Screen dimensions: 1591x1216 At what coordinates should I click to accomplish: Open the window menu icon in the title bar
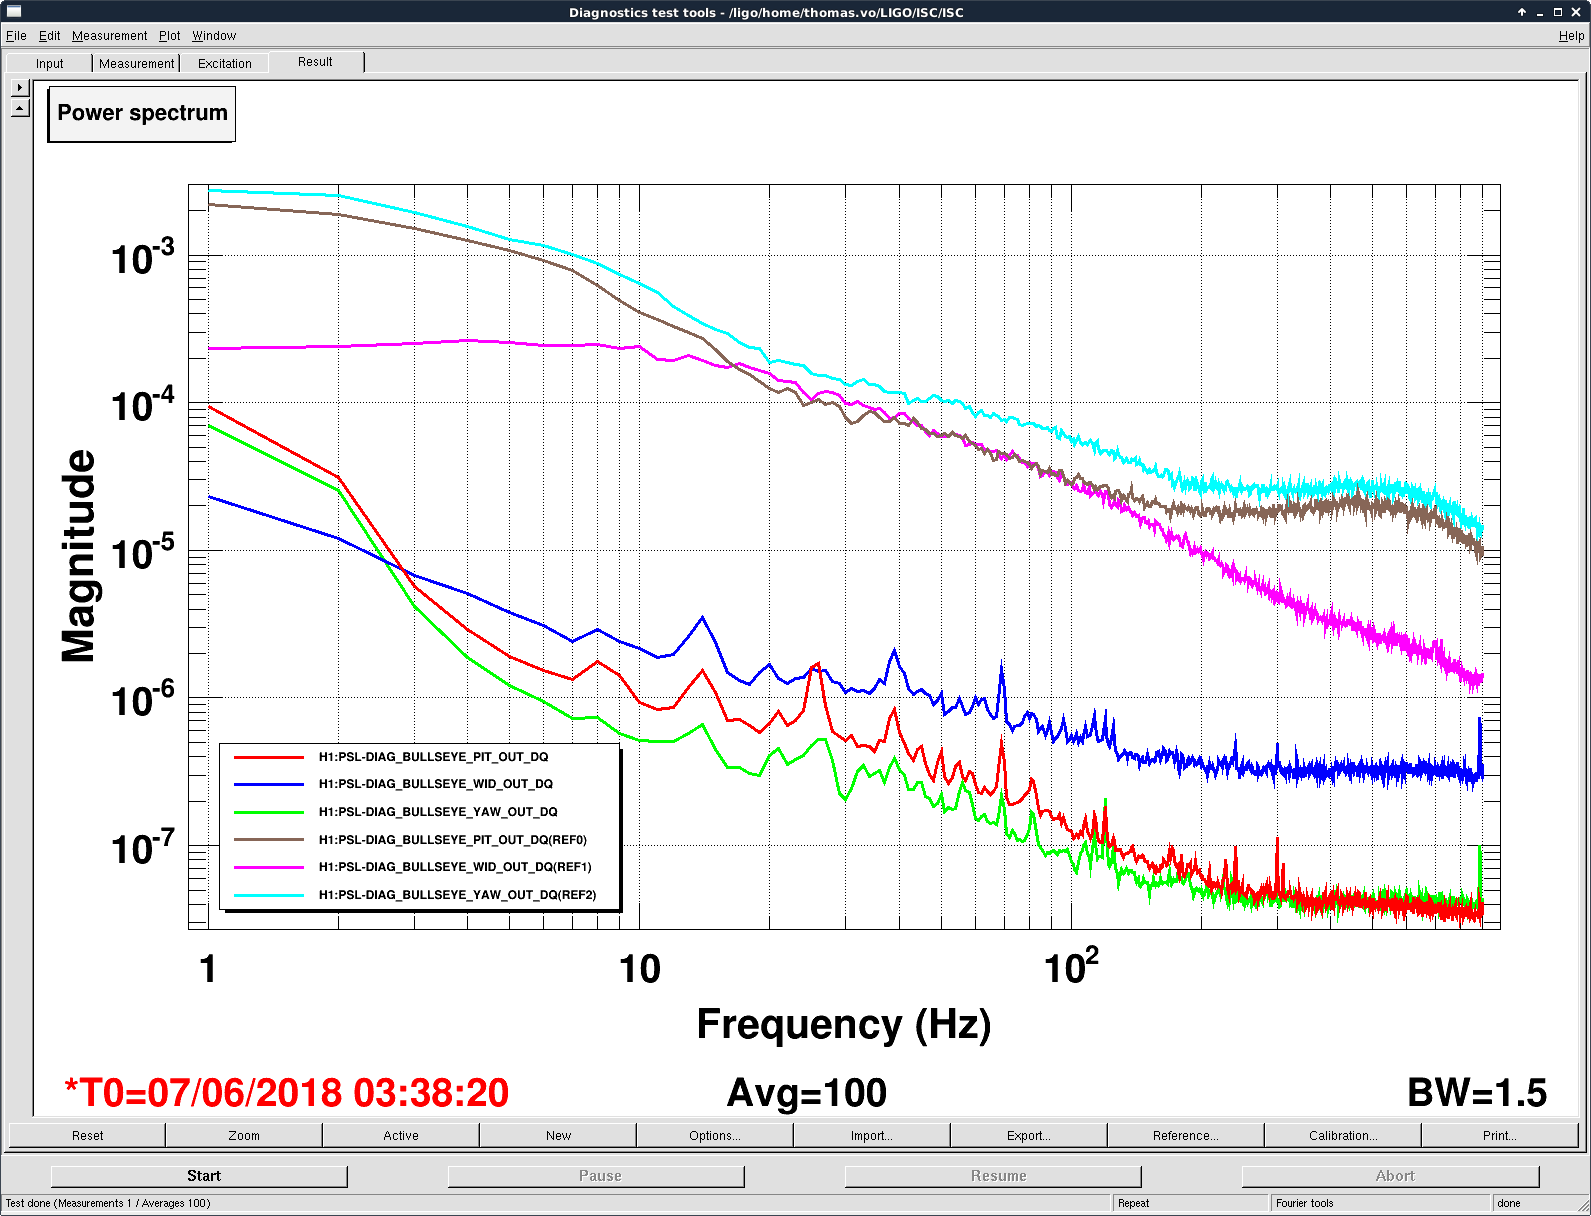pos(14,12)
